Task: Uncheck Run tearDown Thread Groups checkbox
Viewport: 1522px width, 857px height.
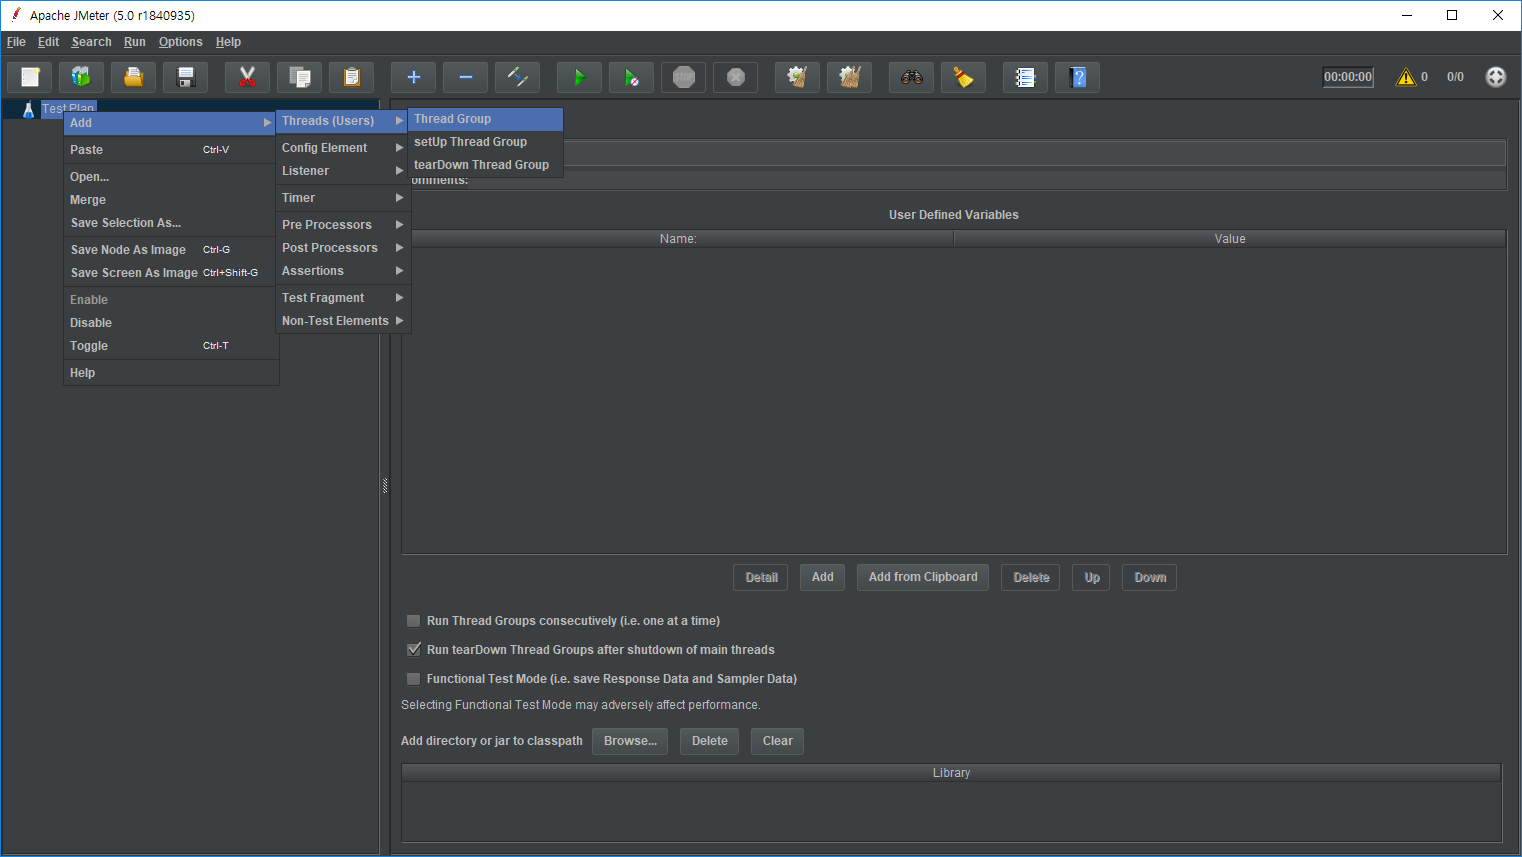Action: tap(413, 650)
